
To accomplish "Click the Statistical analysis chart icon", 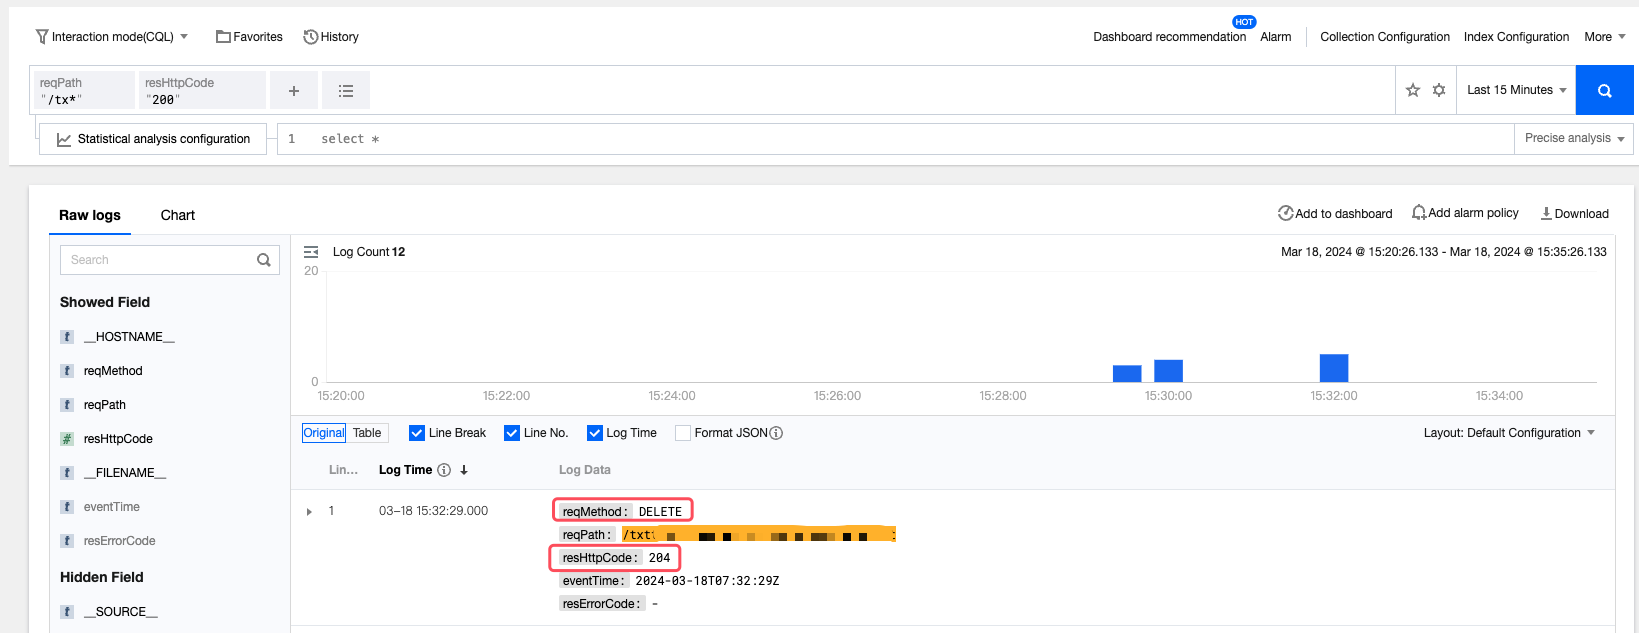I will pos(64,140).
